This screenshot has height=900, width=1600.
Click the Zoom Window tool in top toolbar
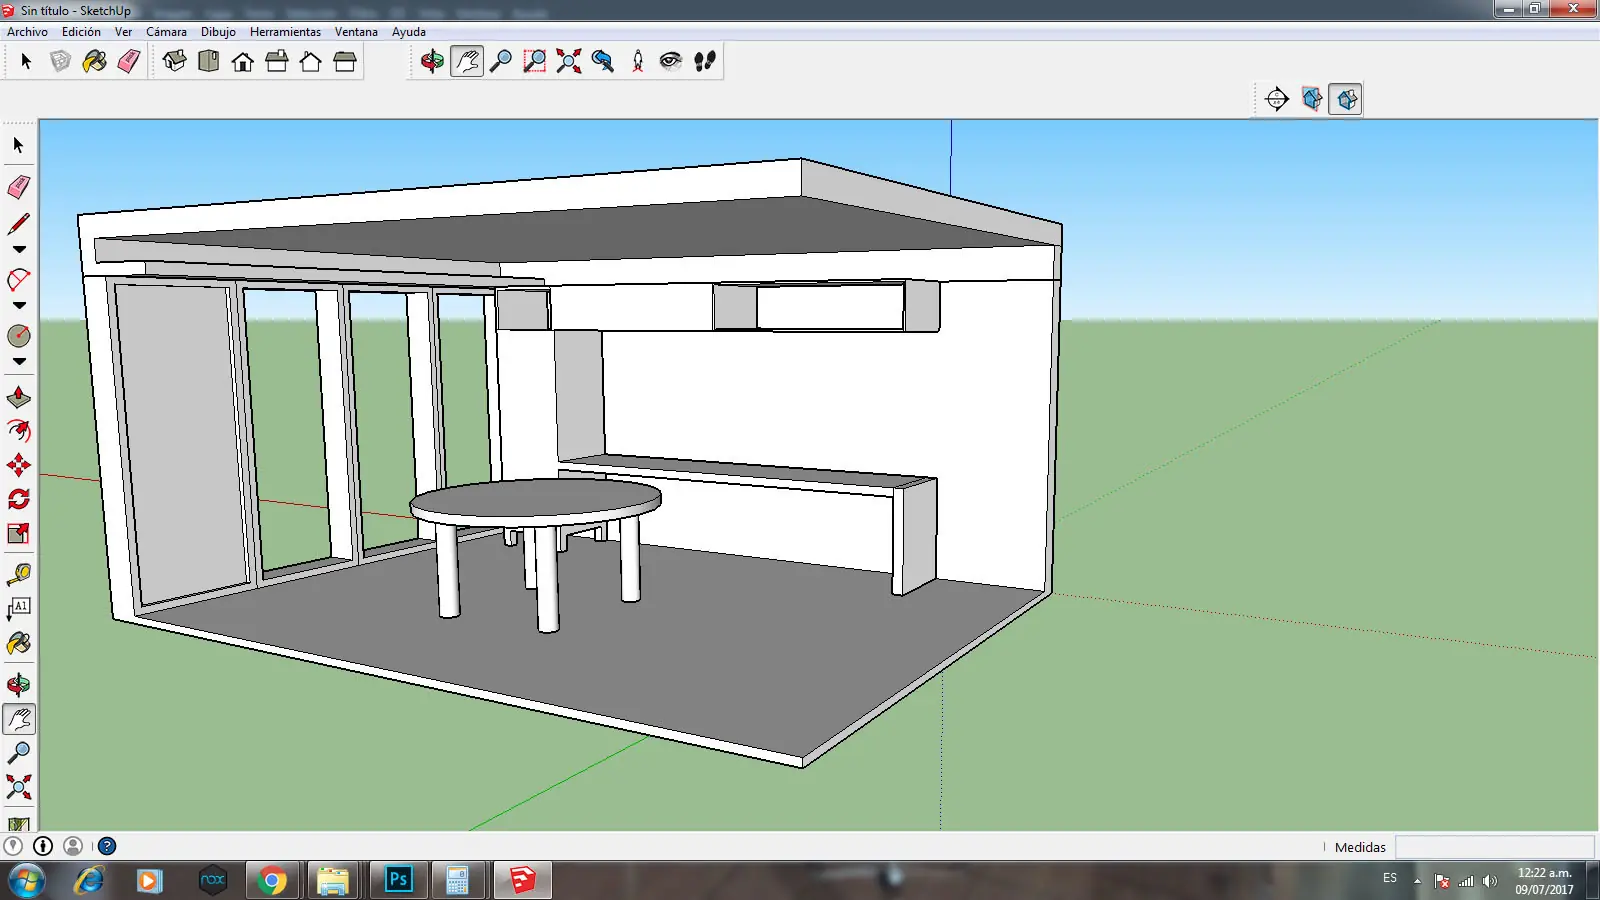[x=535, y=61]
